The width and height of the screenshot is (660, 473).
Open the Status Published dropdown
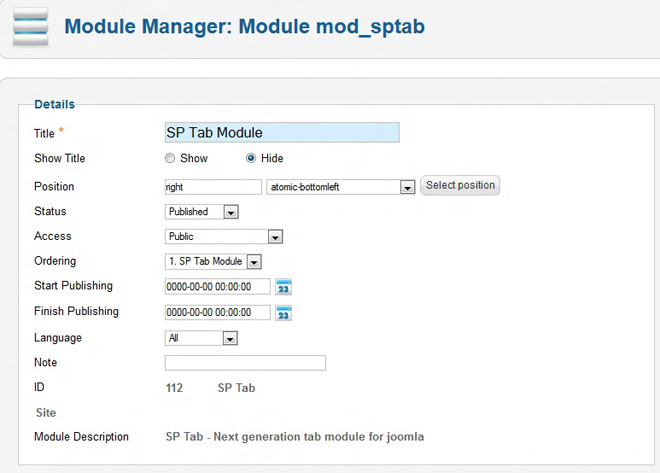[231, 212]
